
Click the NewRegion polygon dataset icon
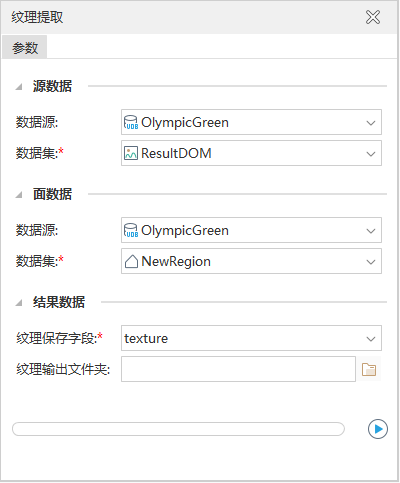click(x=131, y=261)
